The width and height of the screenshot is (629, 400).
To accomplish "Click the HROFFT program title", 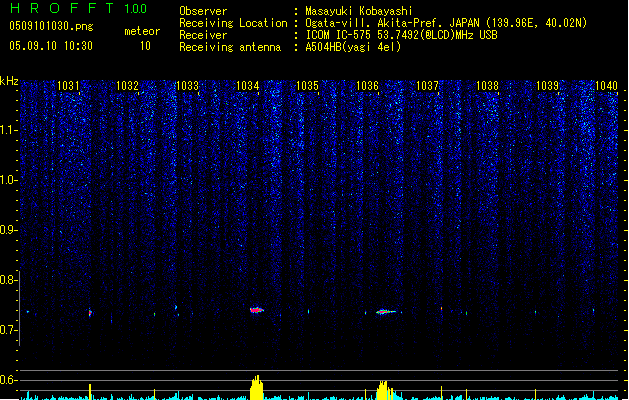I will pos(79,8).
